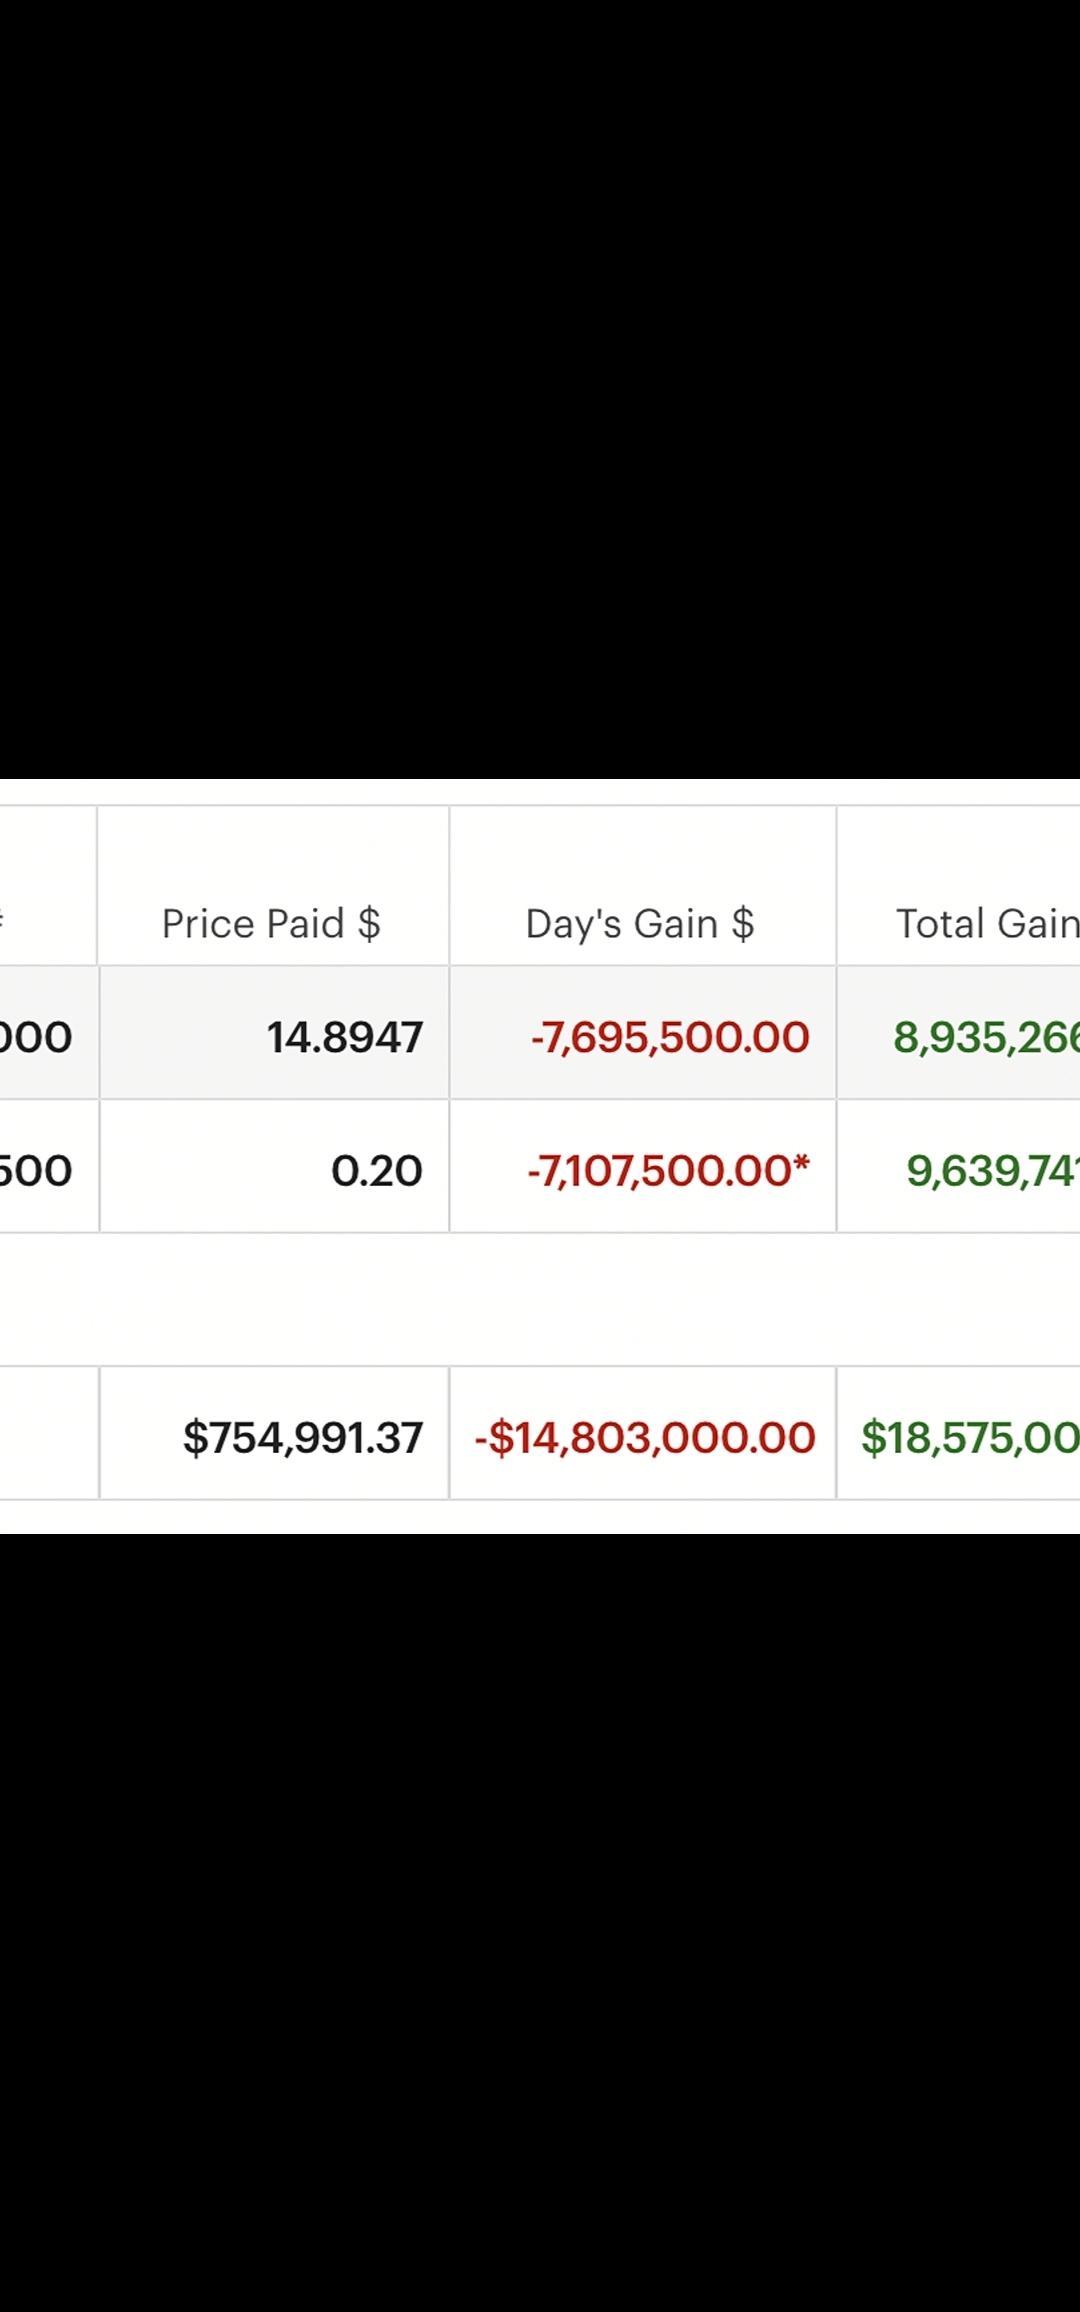Tap the black area above the table
This screenshot has height=2312, width=1080.
click(540, 390)
